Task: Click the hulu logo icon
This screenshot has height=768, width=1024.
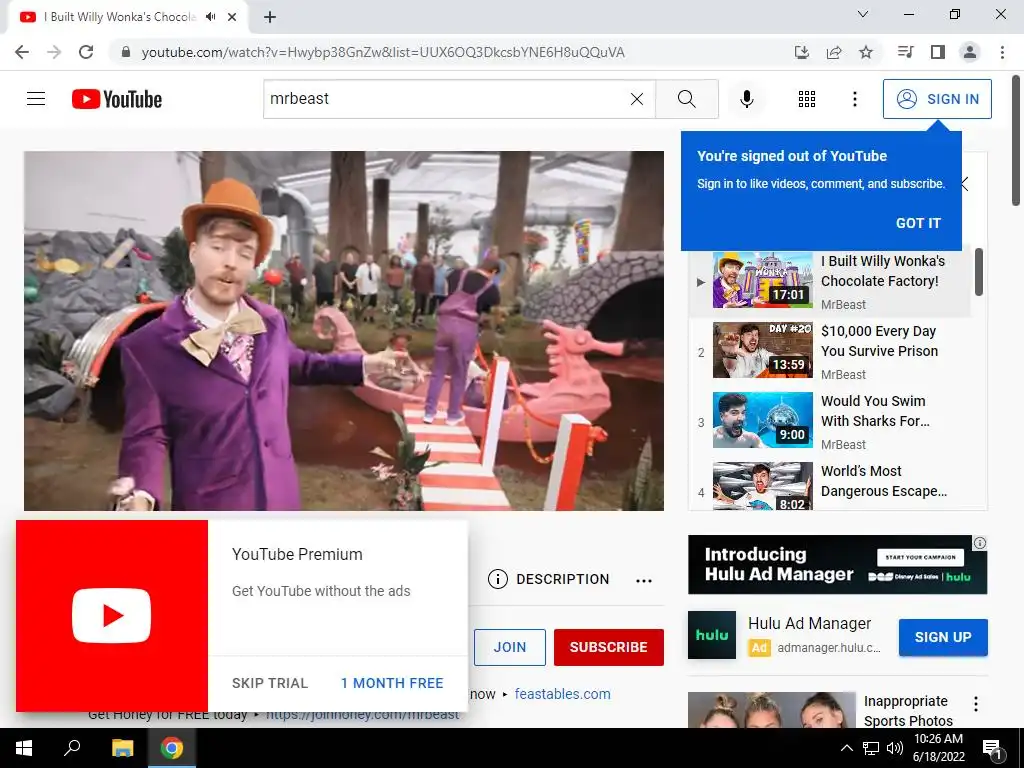Action: point(712,635)
